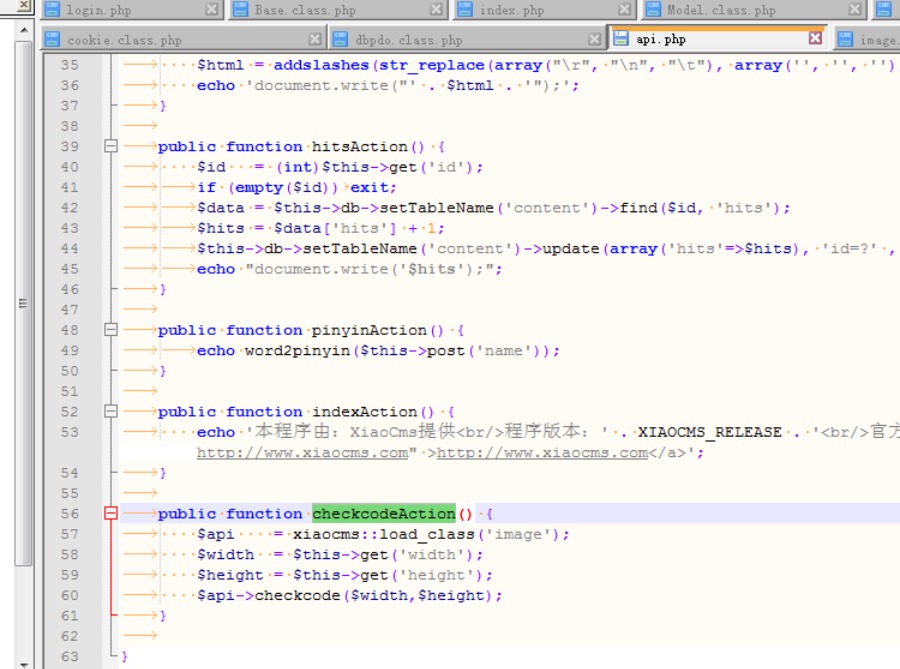The width and height of the screenshot is (900, 669).
Task: Open the Model.class.php tab
Action: [753, 10]
